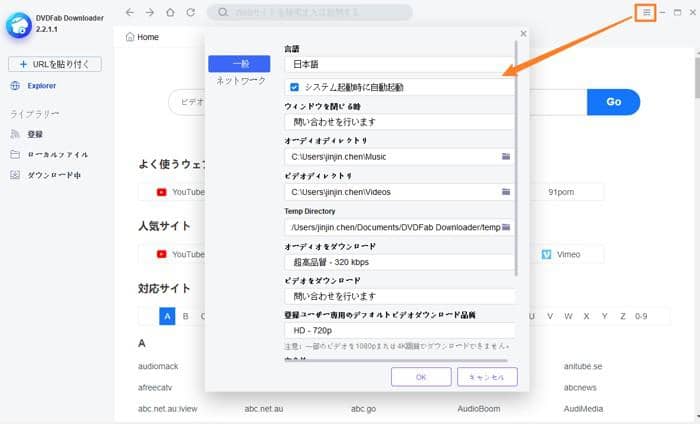
Task: Click the キャンセル button
Action: pos(487,377)
